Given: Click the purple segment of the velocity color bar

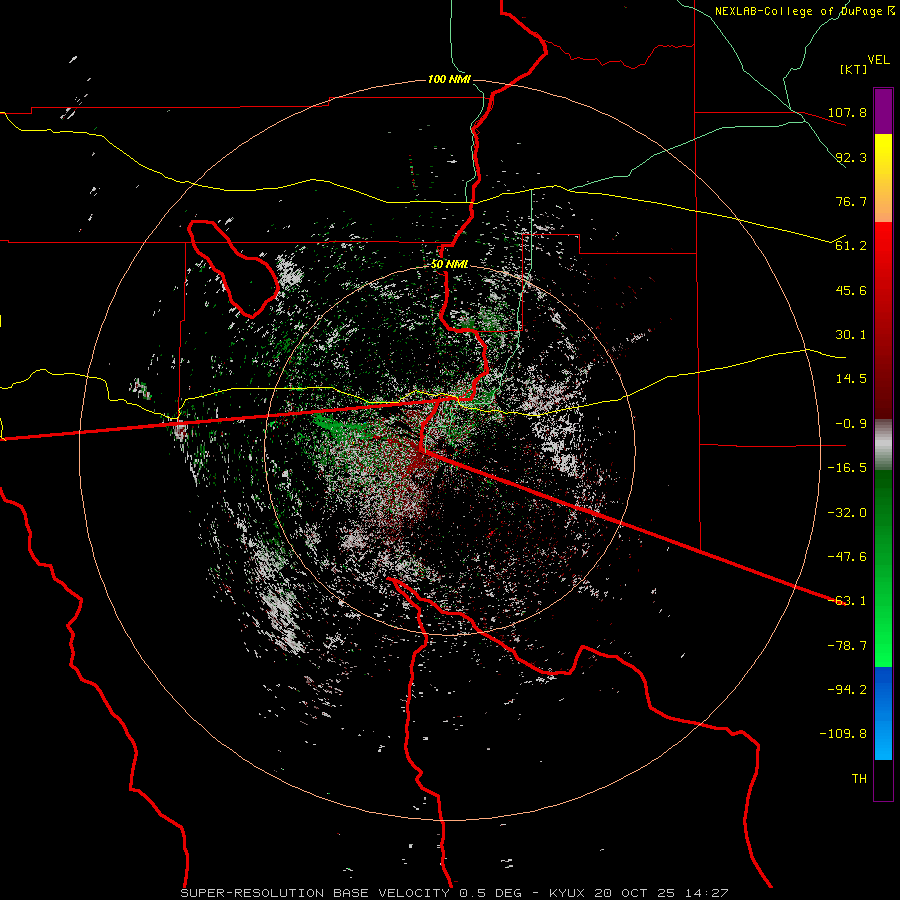Looking at the screenshot, I should (x=883, y=112).
